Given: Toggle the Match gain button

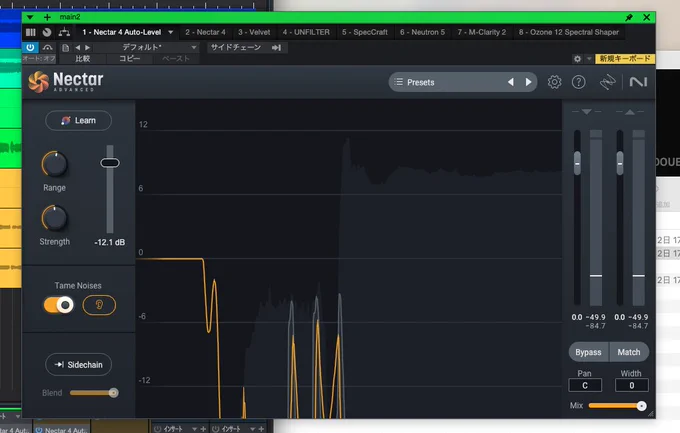Looking at the screenshot, I should click(629, 352).
